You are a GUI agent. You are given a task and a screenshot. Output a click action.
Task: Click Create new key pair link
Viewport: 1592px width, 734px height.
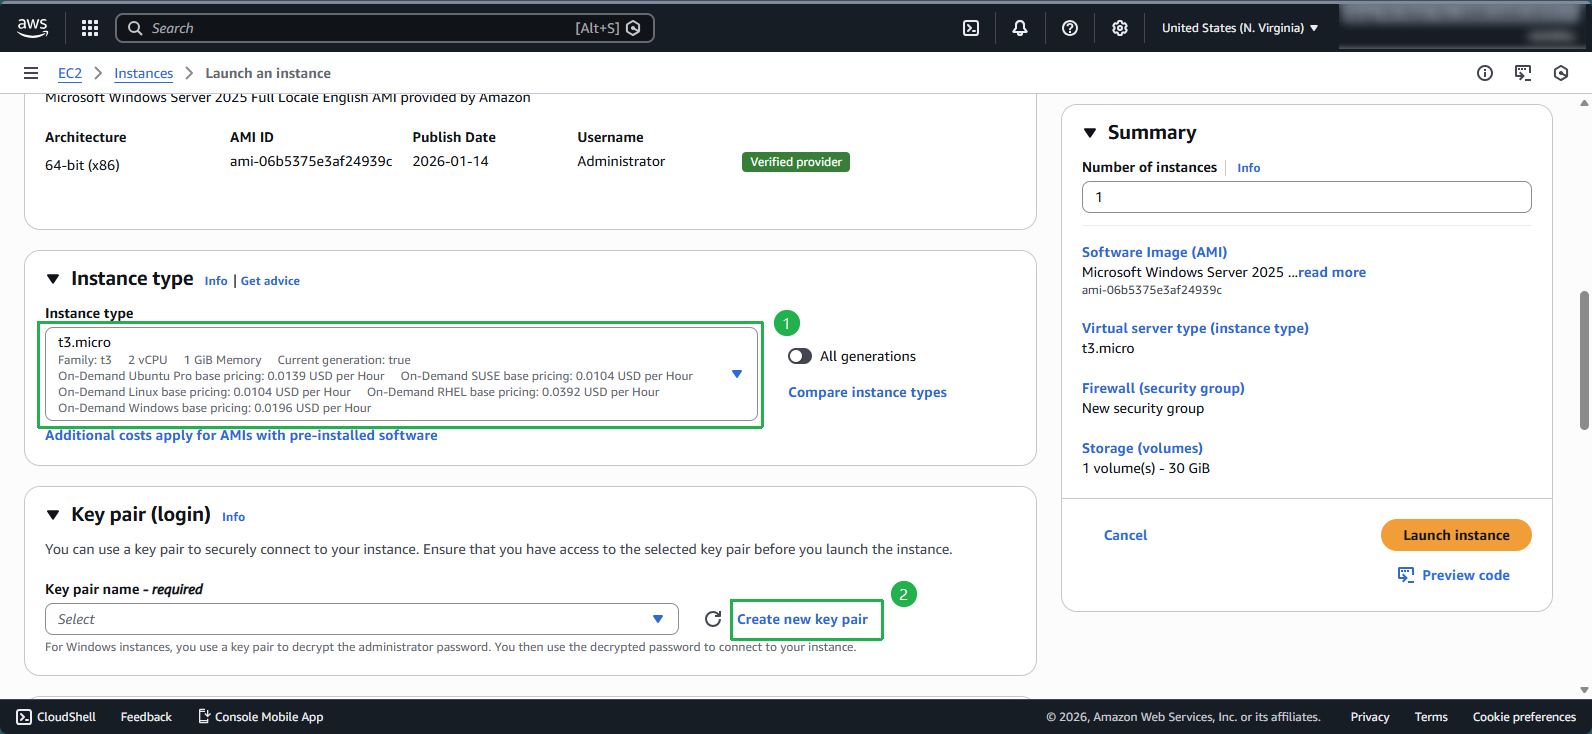[802, 619]
